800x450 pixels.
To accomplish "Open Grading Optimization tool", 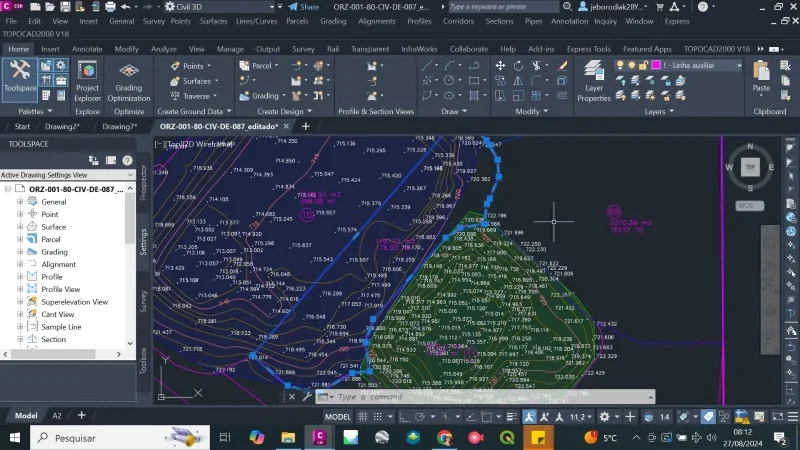I will point(129,82).
